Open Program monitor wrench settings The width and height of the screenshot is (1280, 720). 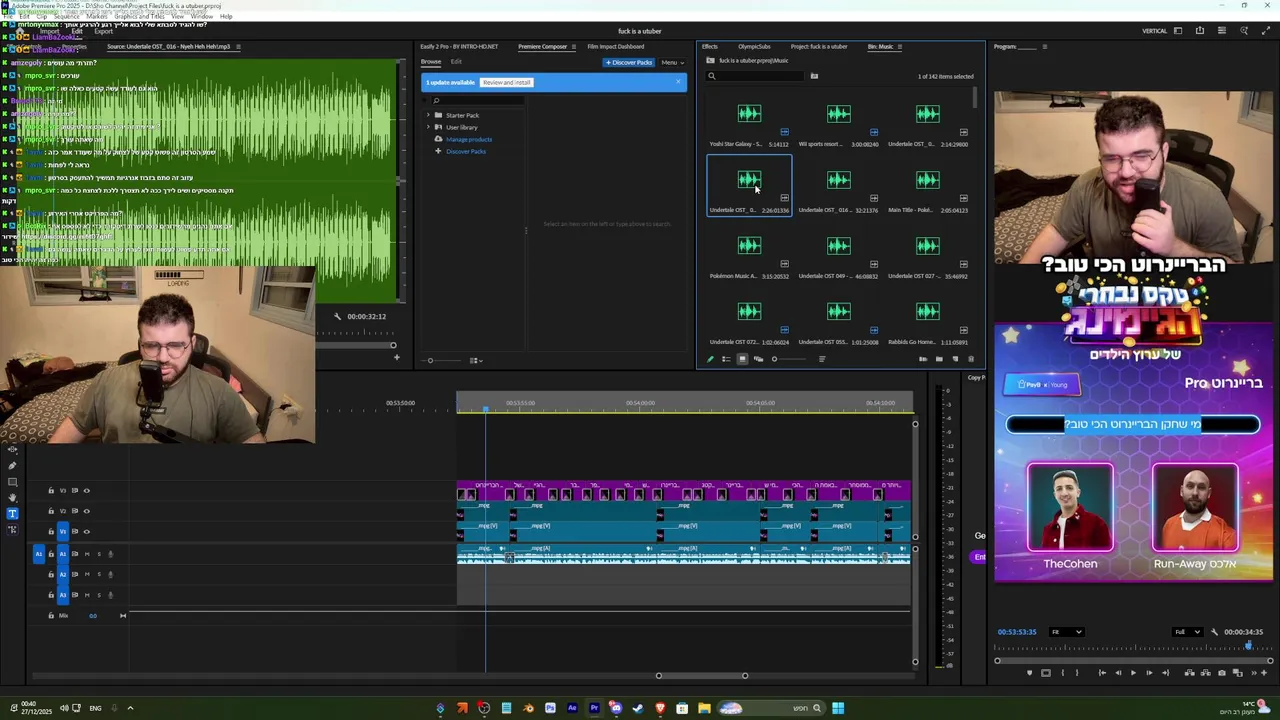coord(1214,632)
